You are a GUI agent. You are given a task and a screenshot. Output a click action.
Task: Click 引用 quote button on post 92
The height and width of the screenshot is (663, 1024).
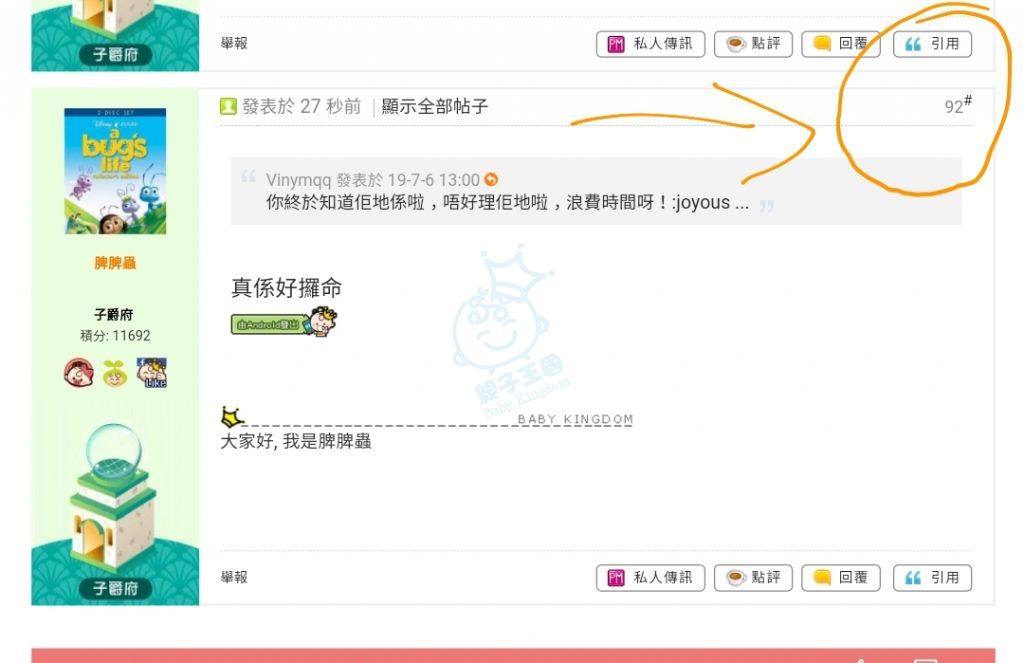pos(932,577)
